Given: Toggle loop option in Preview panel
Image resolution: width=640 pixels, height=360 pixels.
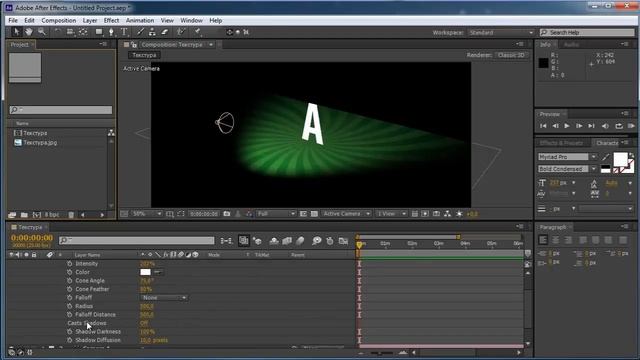Looking at the screenshot, I should click(x=619, y=126).
